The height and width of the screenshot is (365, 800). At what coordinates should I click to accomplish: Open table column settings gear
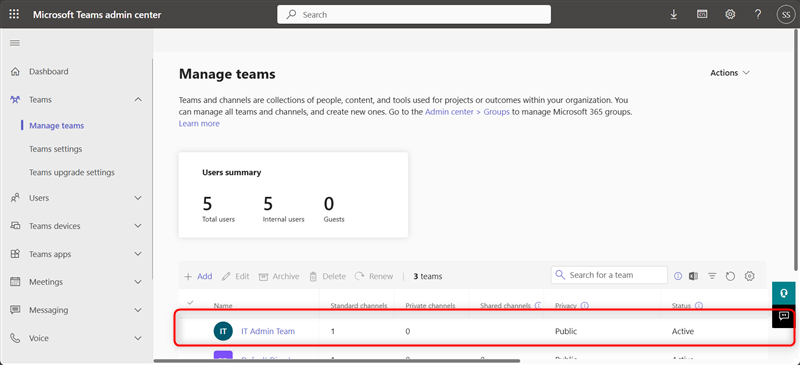coord(749,276)
